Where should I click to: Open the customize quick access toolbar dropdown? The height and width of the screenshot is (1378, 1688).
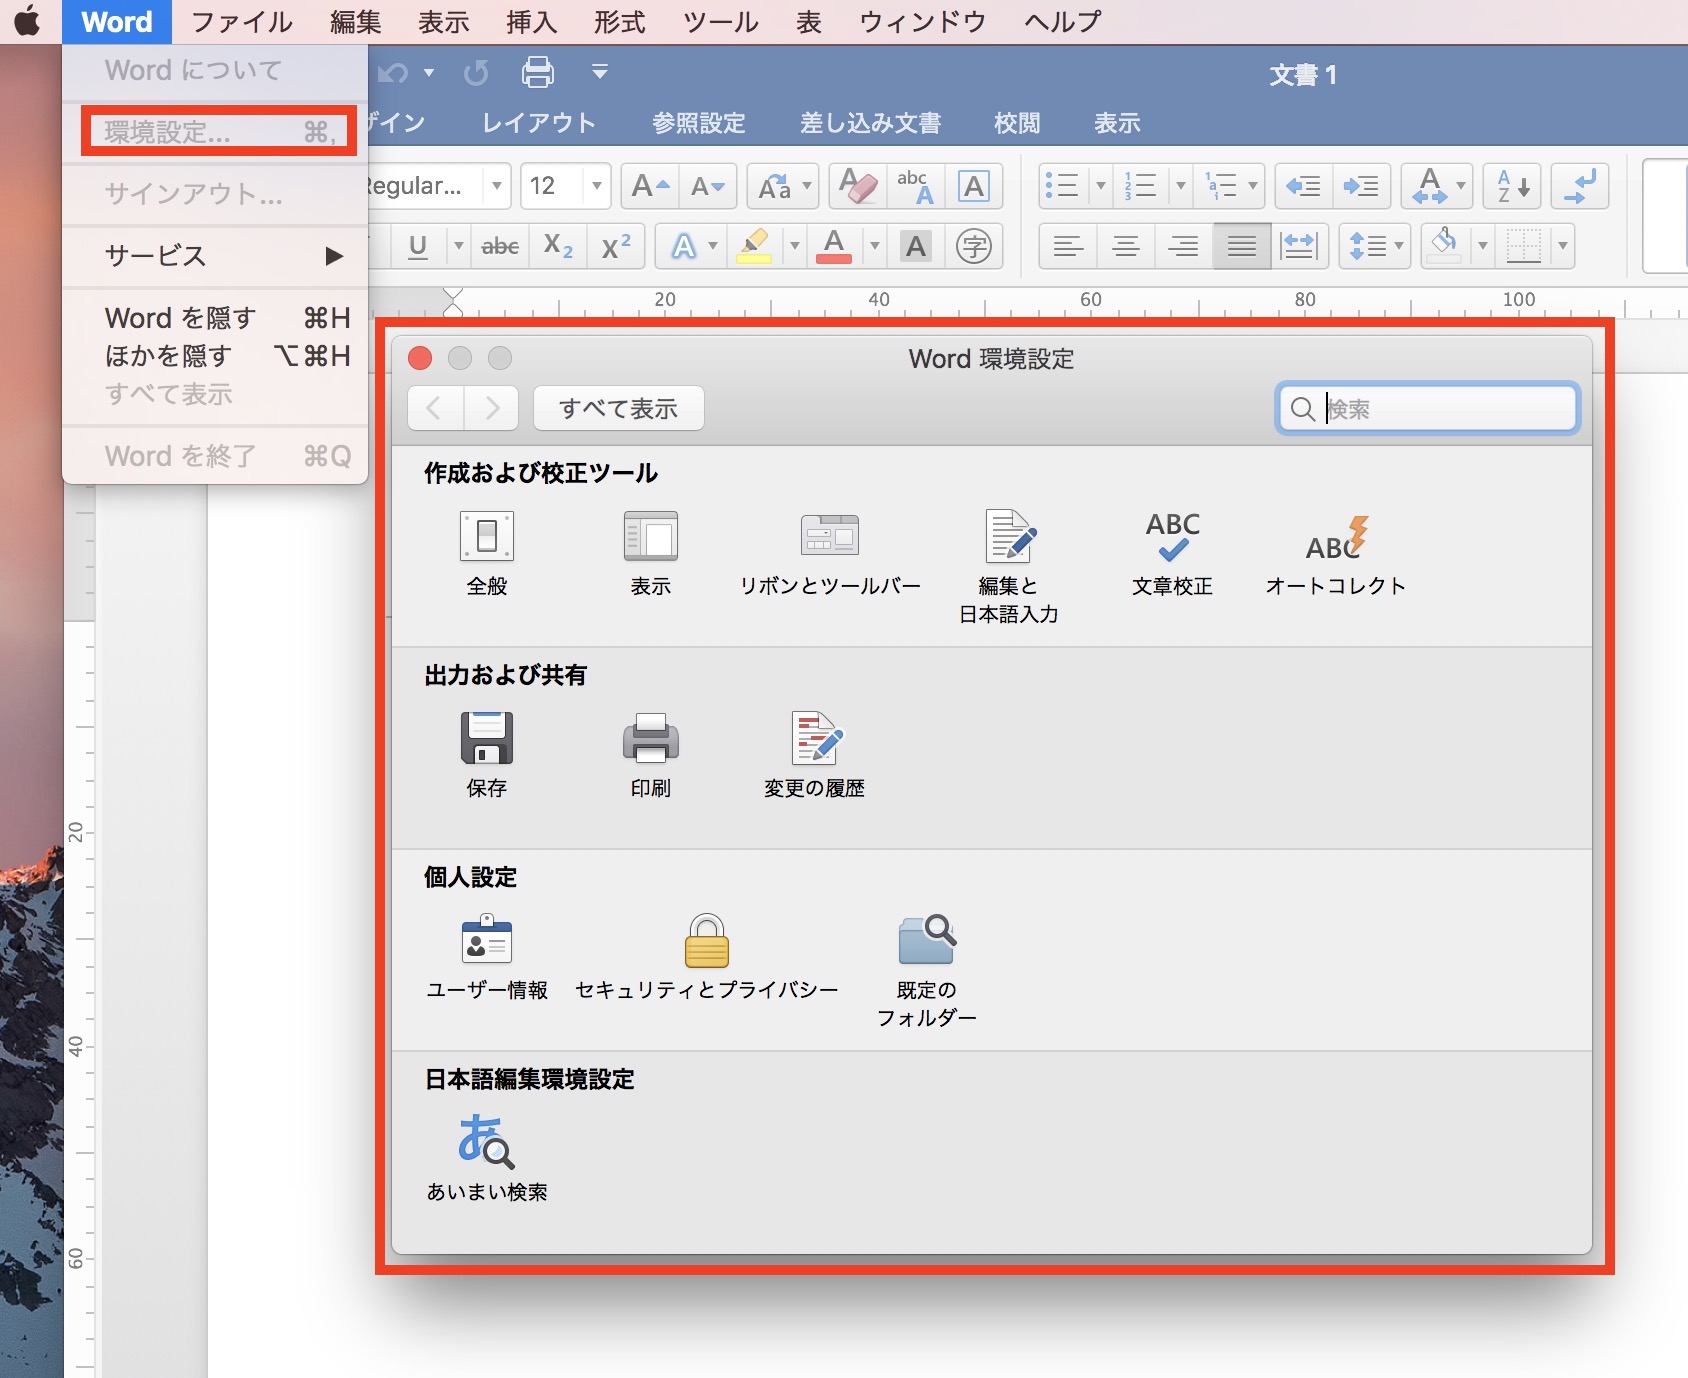(x=600, y=72)
